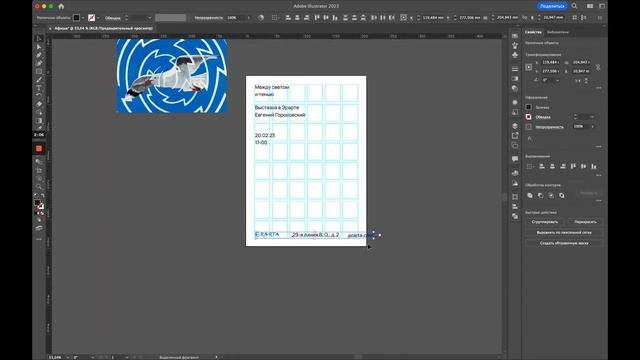640x360 pixels.
Task: Align bottom edges in the control bar
Action: click(x=335, y=18)
